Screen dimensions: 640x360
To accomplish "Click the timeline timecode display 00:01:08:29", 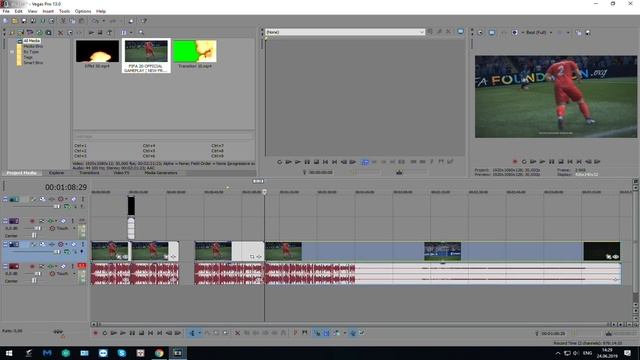I will pos(66,187).
